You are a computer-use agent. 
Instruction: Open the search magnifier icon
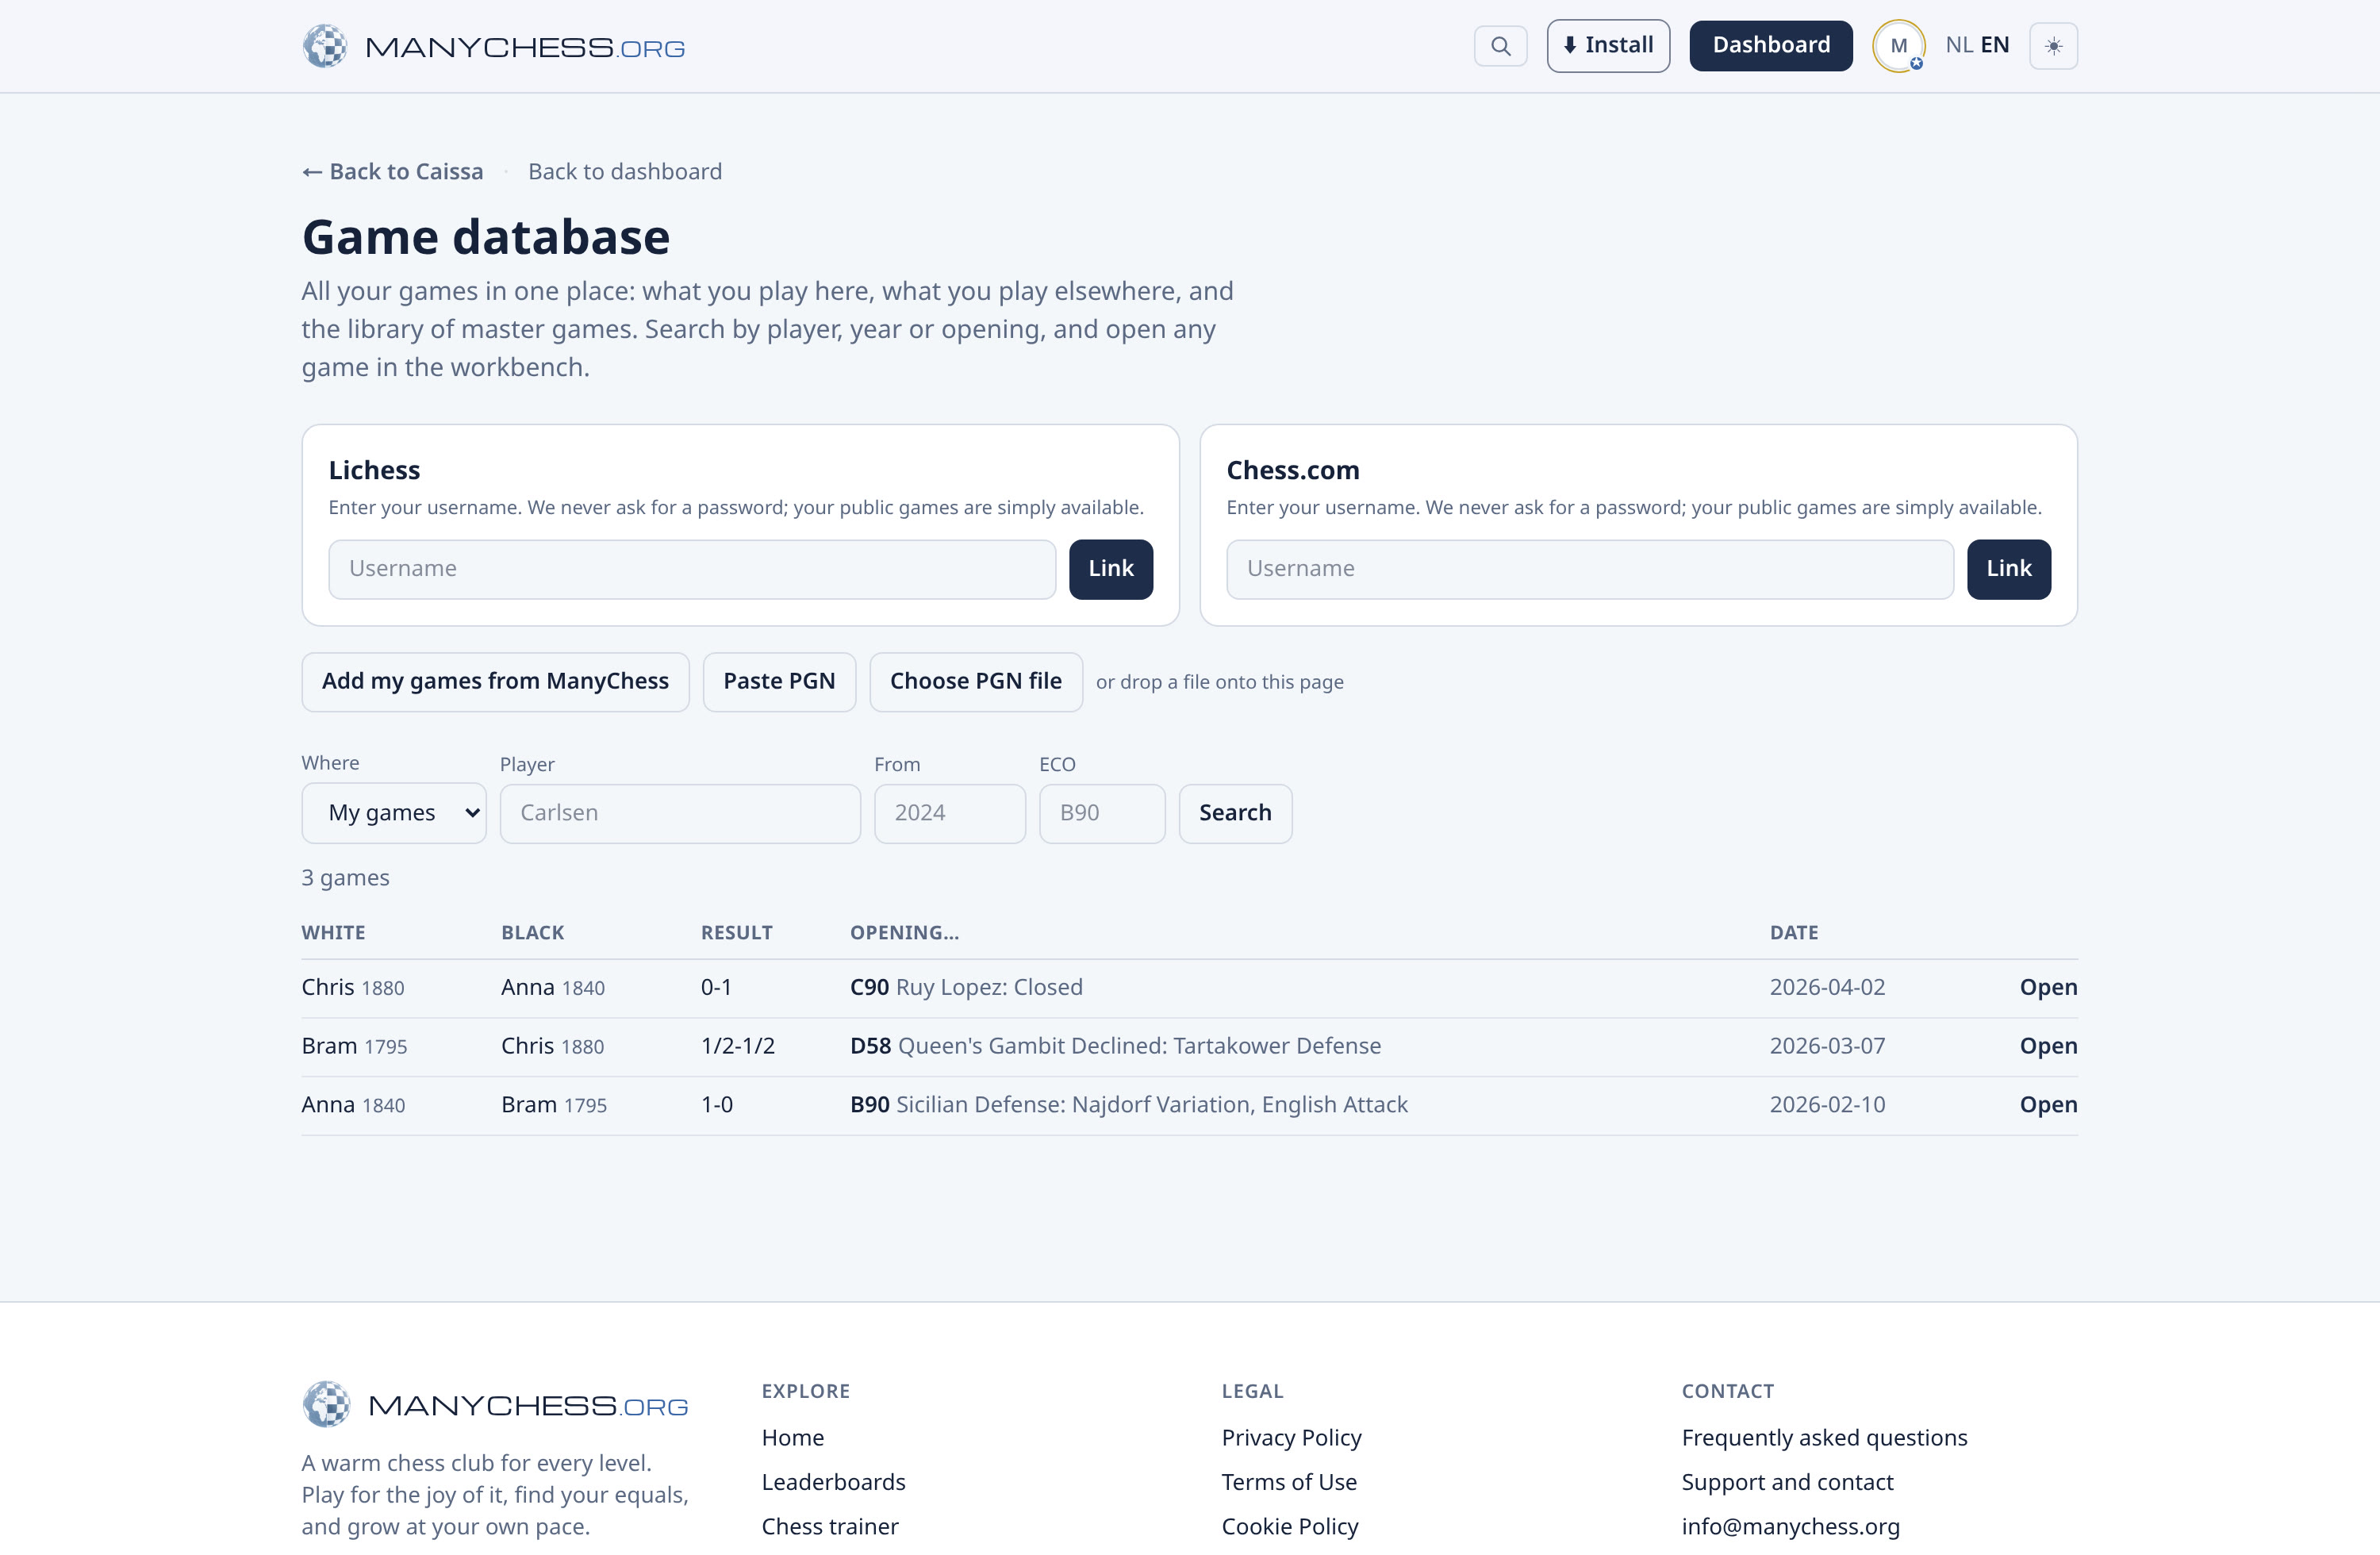pos(1500,46)
